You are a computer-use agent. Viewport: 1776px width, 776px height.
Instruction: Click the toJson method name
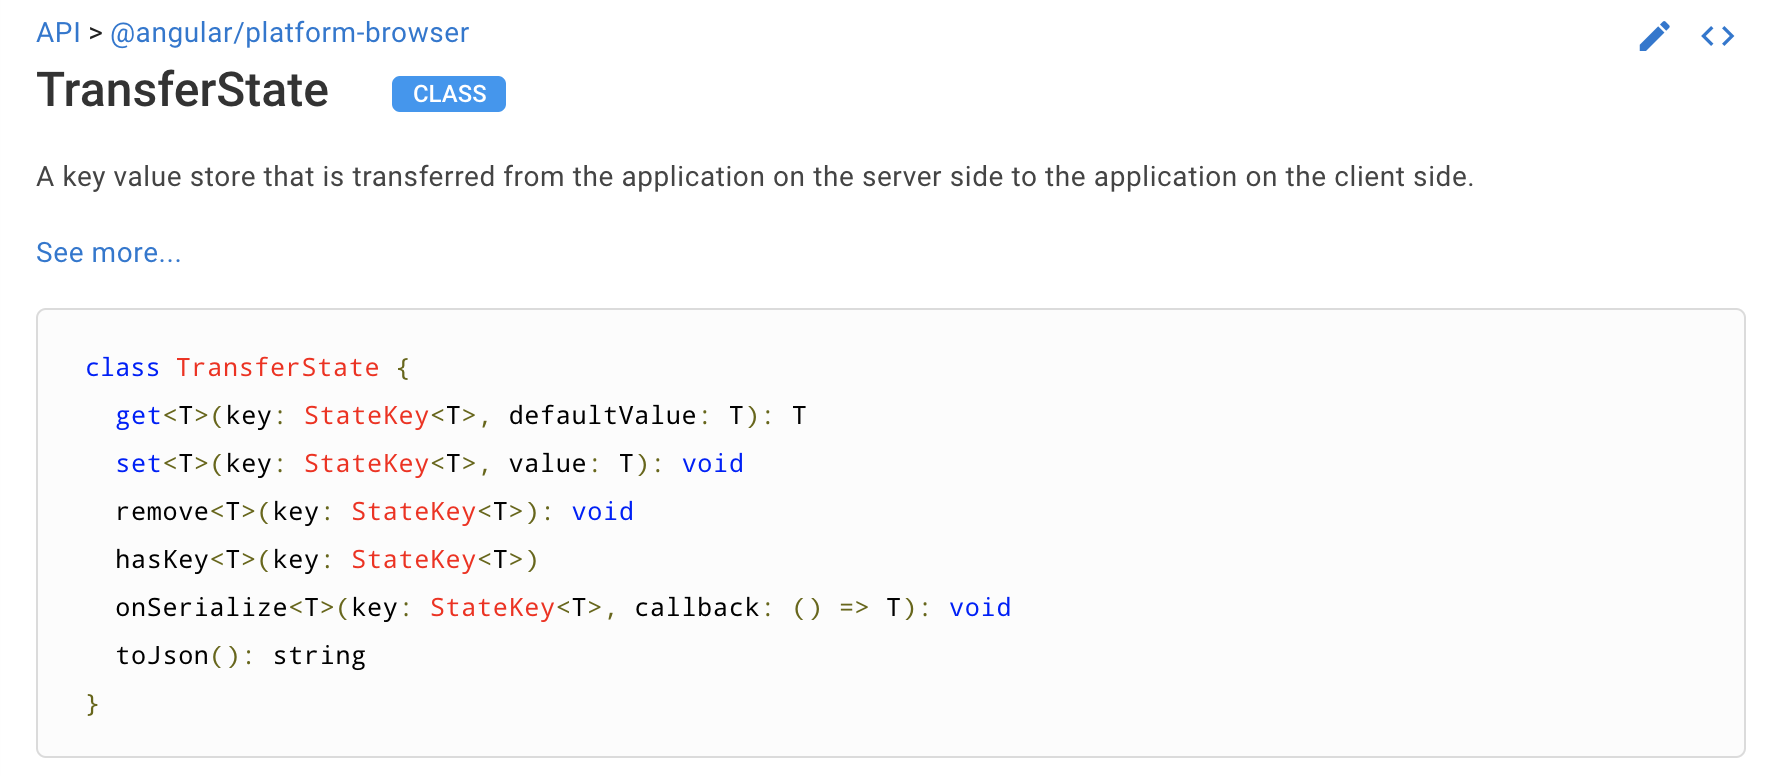coord(162,656)
